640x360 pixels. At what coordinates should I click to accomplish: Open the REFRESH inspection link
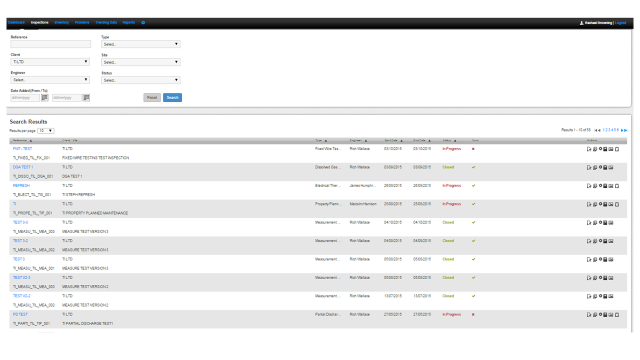click(x=21, y=185)
